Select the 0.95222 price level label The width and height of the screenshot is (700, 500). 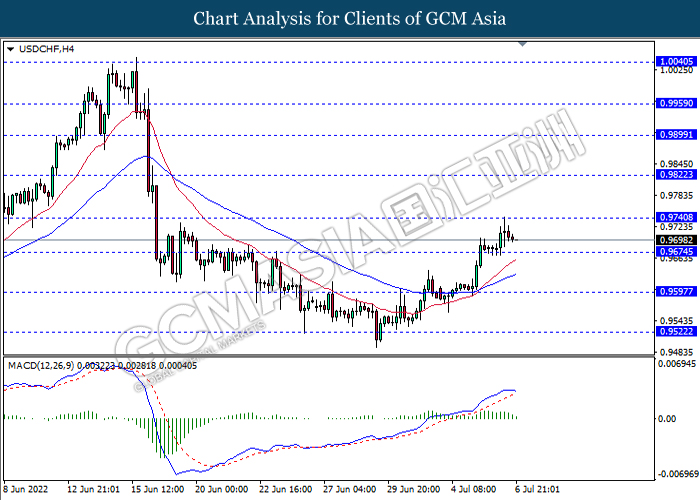676,331
